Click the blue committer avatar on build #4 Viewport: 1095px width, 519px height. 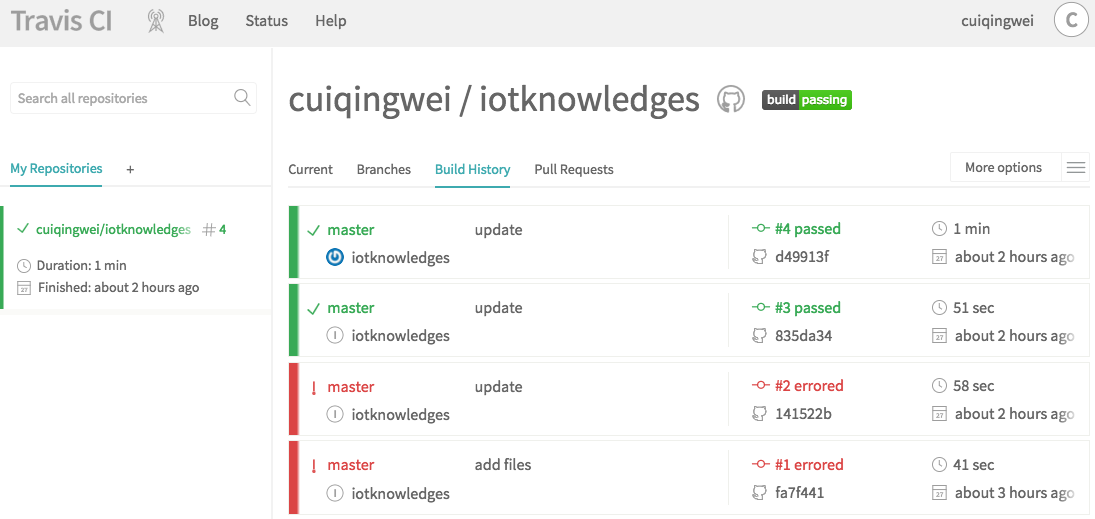(335, 257)
